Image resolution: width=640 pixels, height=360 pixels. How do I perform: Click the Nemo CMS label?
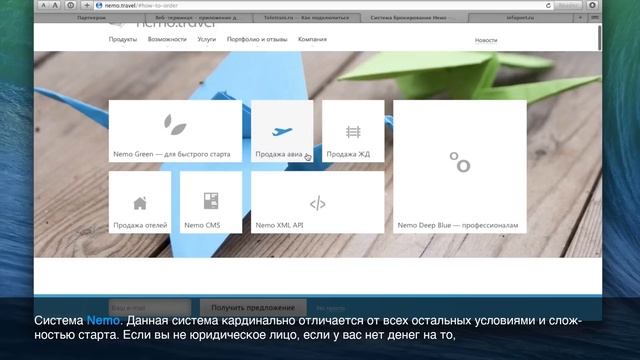(202, 225)
